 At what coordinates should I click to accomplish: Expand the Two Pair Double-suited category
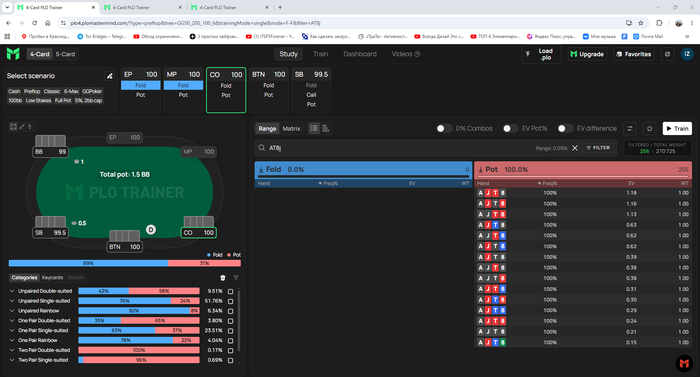[x=12, y=350]
